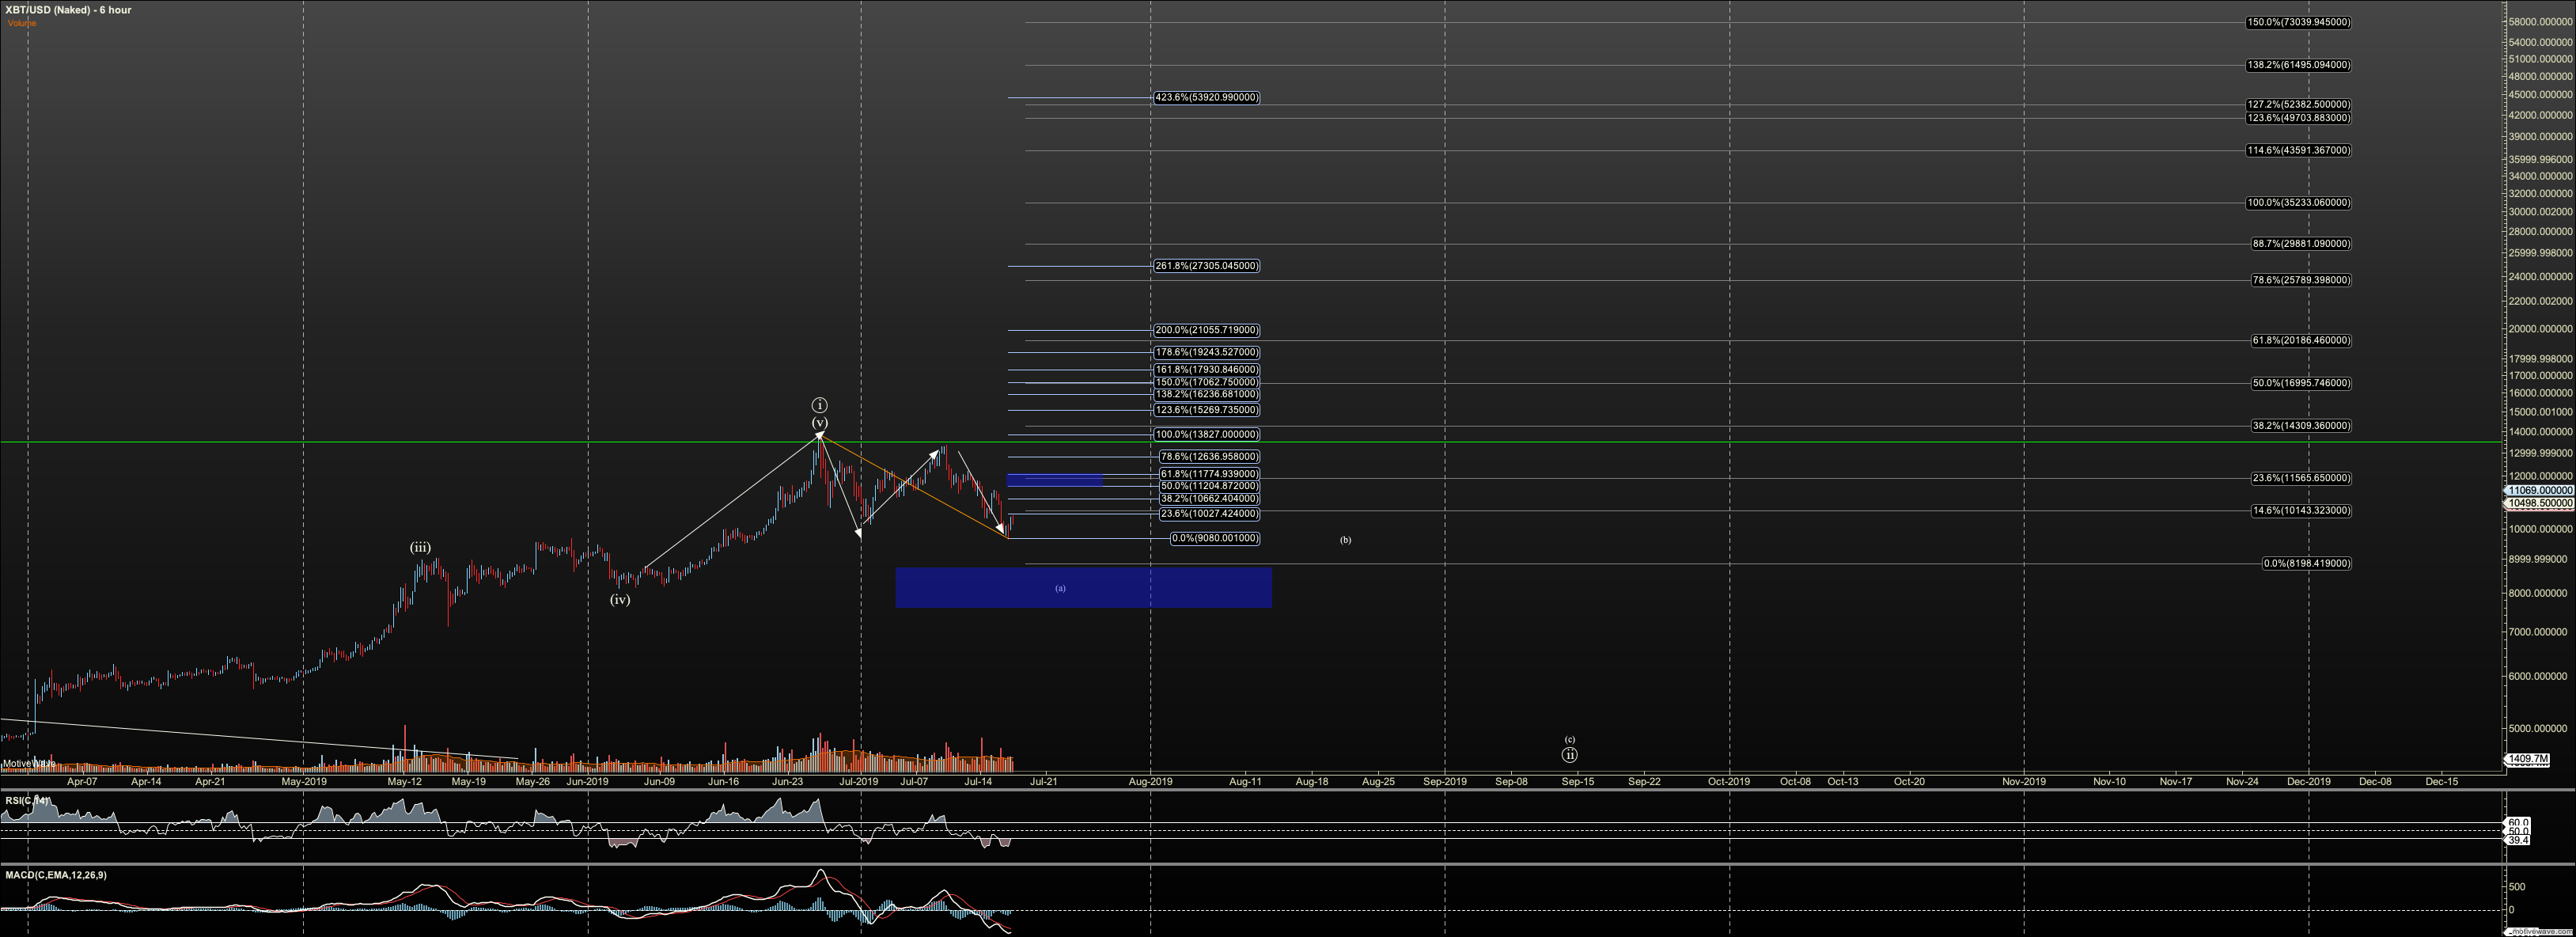The image size is (2576, 937).
Task: Select the 78.6%(12636.958000) retracement label
Action: coord(1209,457)
